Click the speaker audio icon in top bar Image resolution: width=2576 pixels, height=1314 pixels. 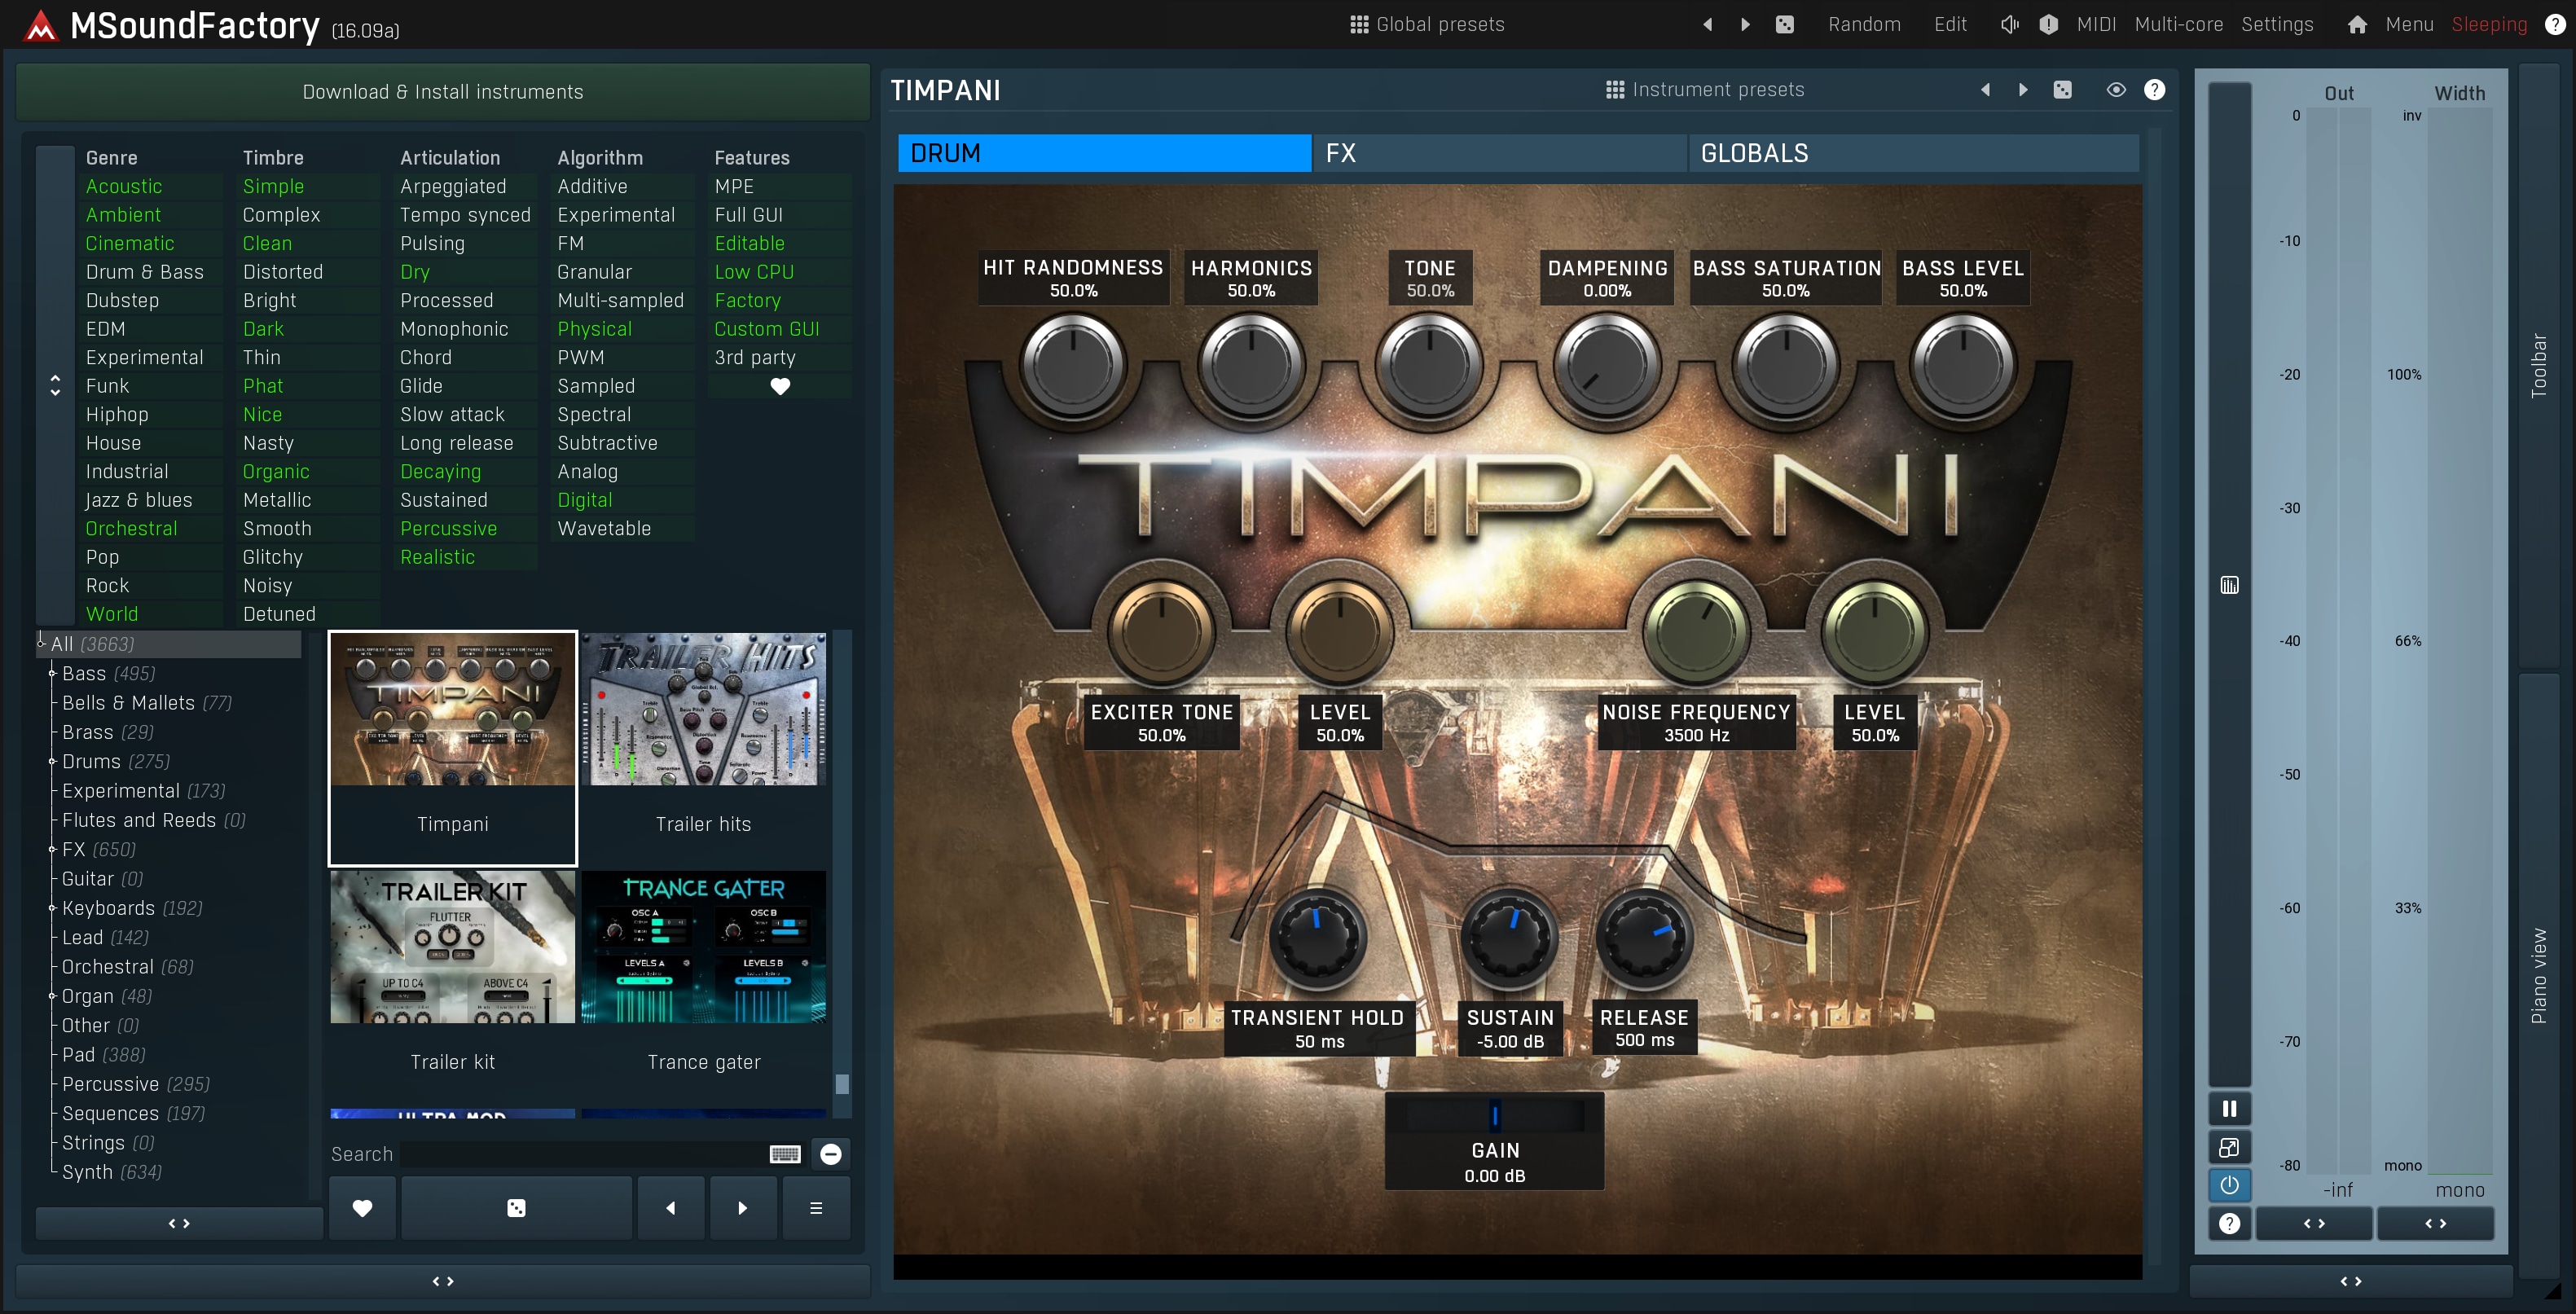click(2009, 24)
